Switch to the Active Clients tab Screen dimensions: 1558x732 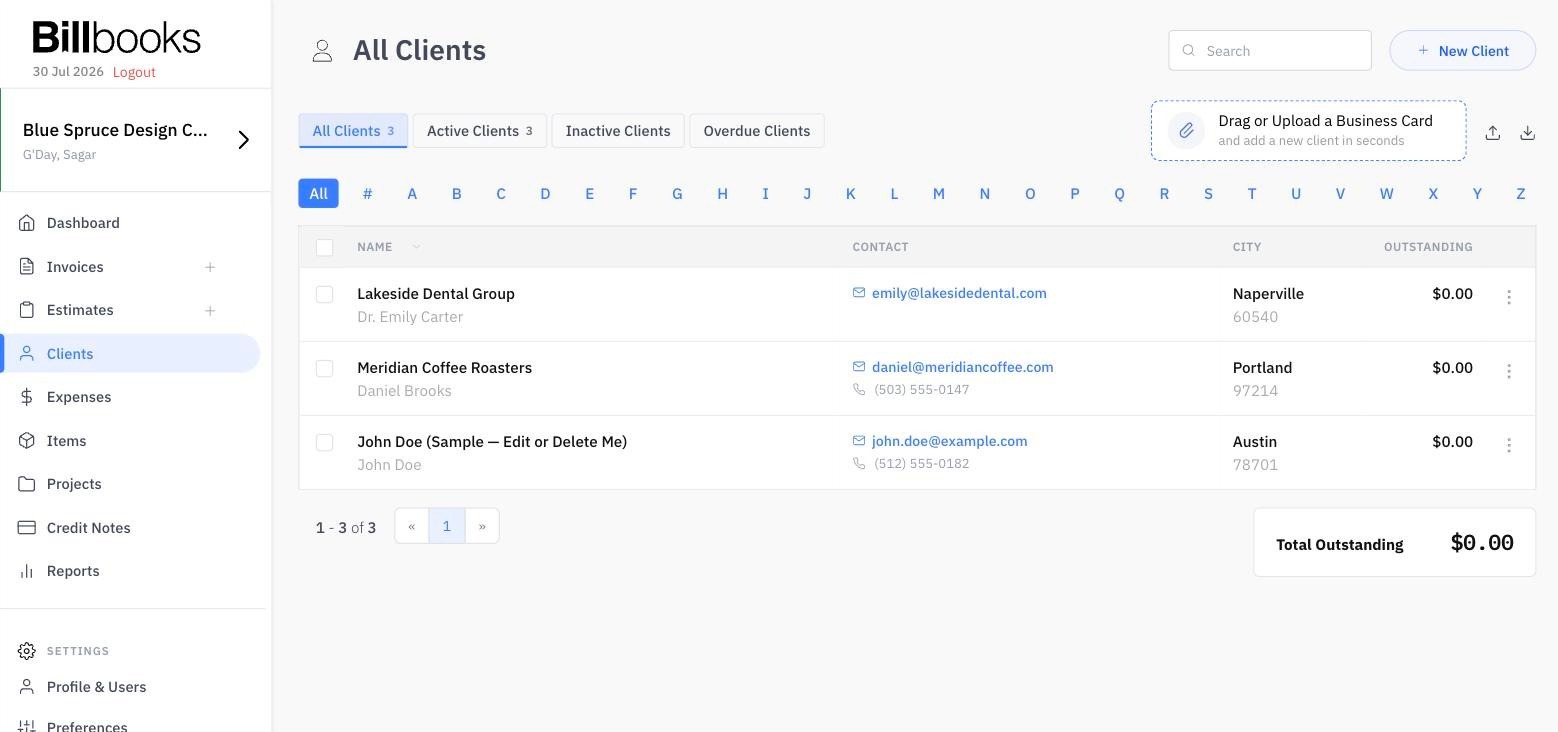coord(480,131)
